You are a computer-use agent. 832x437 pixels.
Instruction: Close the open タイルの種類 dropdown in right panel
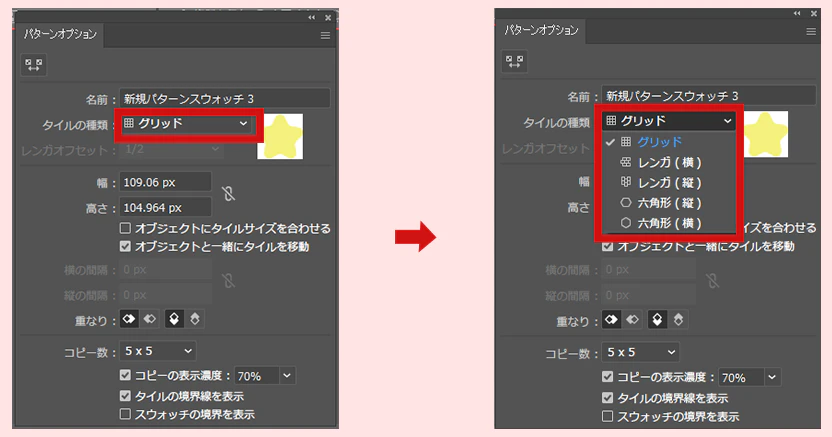(x=670, y=121)
